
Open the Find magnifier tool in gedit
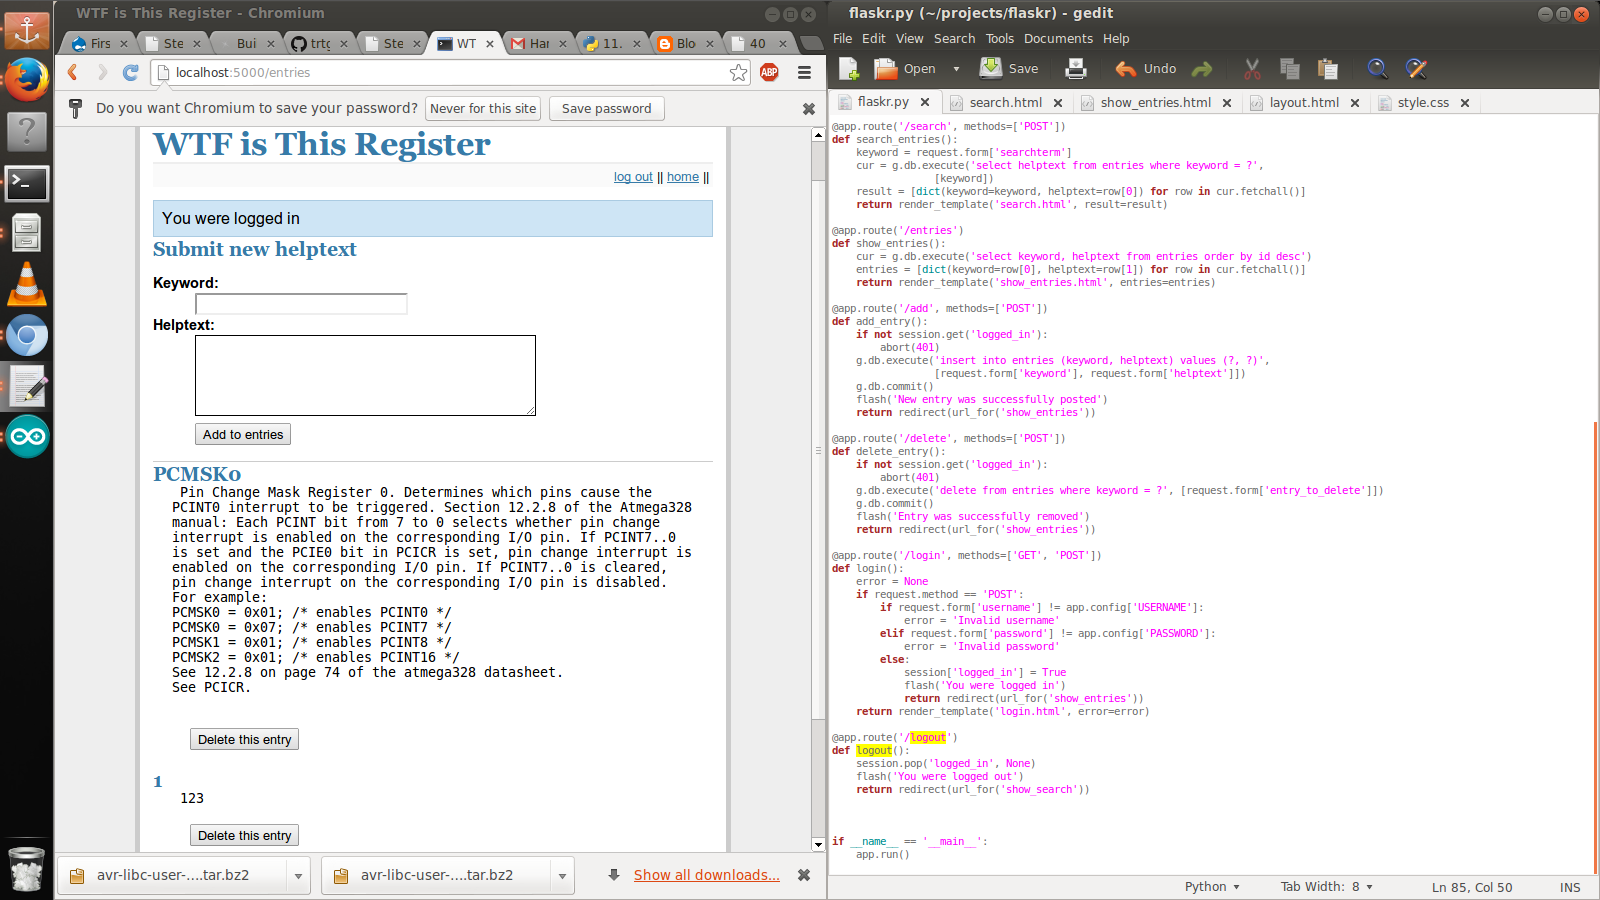click(1378, 69)
